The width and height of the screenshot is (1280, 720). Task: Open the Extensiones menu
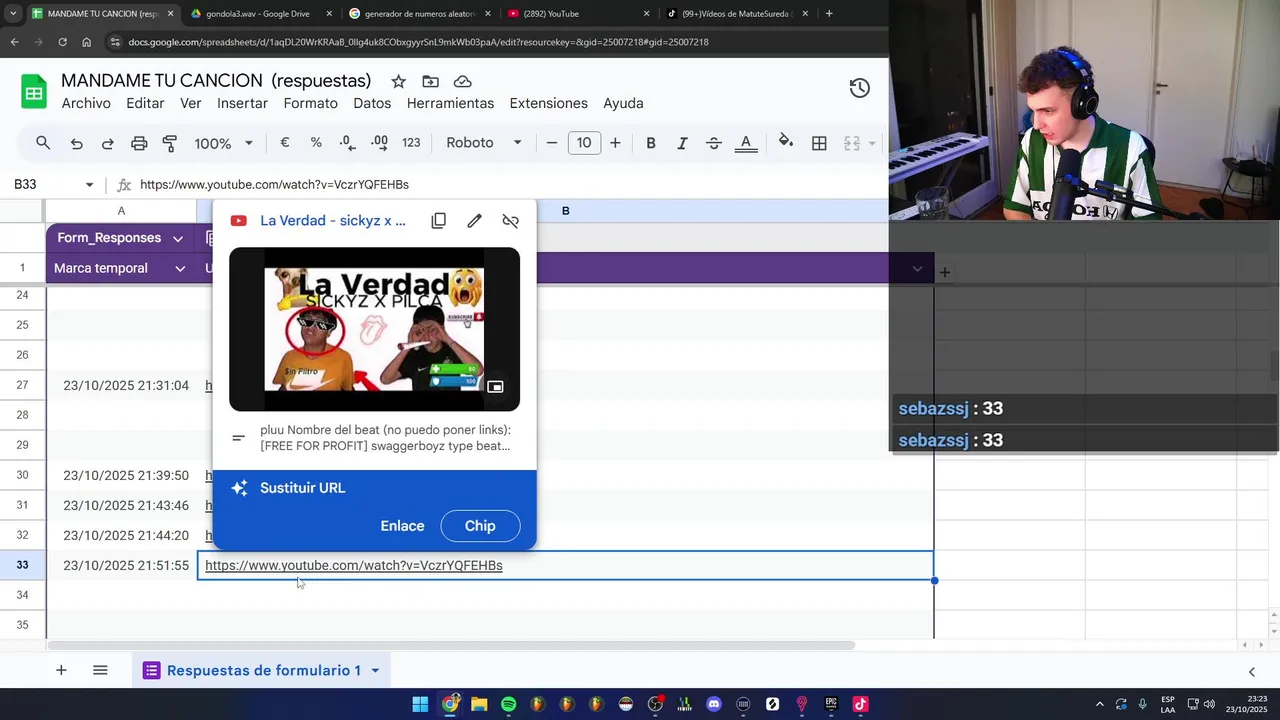pyautogui.click(x=548, y=103)
